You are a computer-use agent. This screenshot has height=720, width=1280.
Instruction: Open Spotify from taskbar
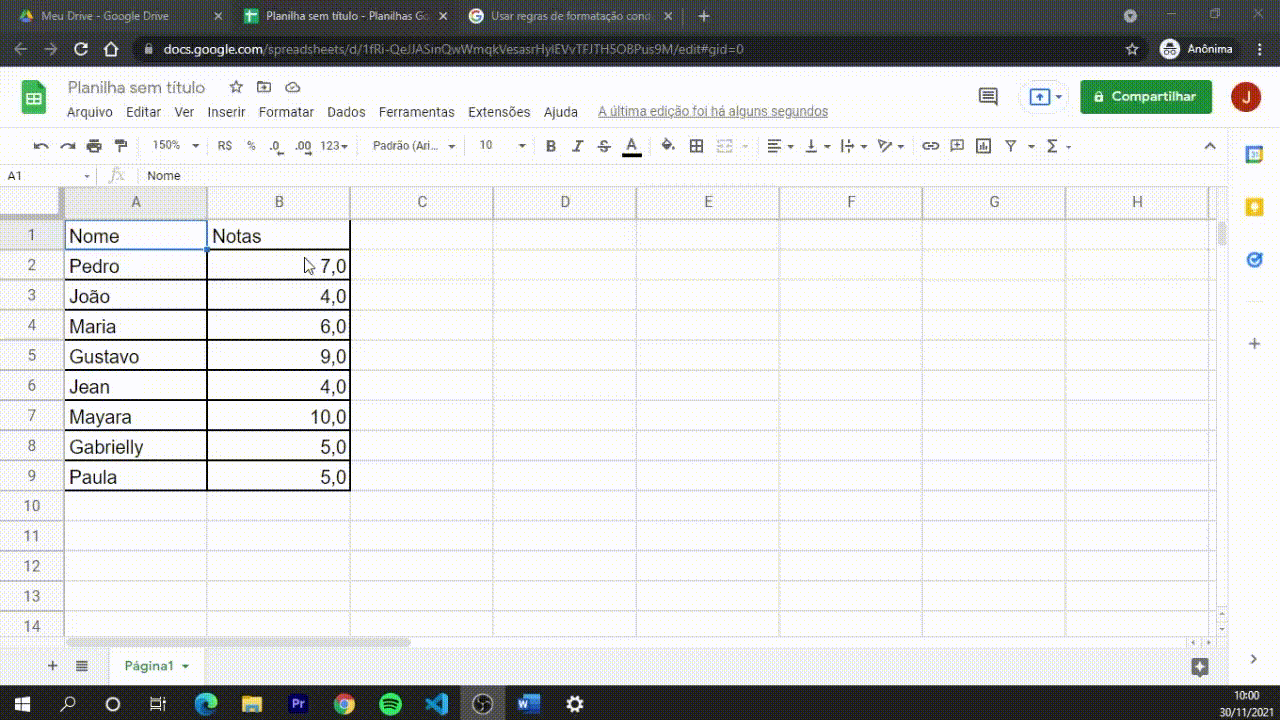pyautogui.click(x=391, y=704)
